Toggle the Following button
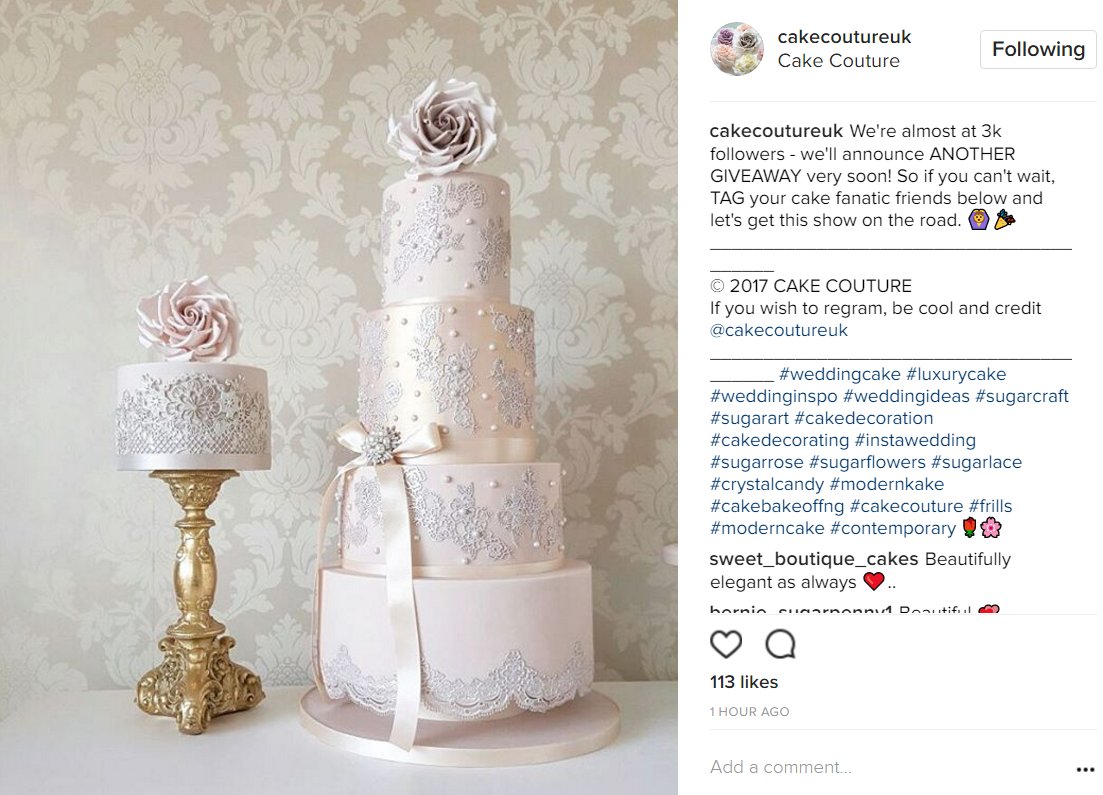This screenshot has width=1103, height=795. pos(1038,49)
